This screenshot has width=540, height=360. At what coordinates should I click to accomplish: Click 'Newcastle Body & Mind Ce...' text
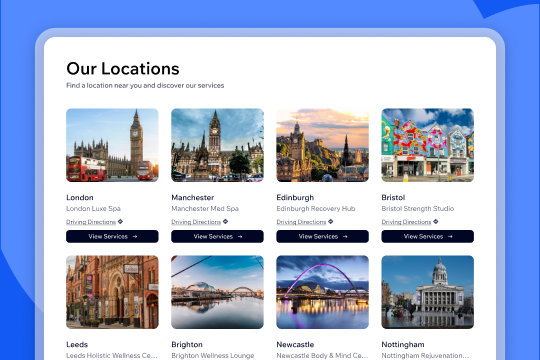(x=322, y=356)
